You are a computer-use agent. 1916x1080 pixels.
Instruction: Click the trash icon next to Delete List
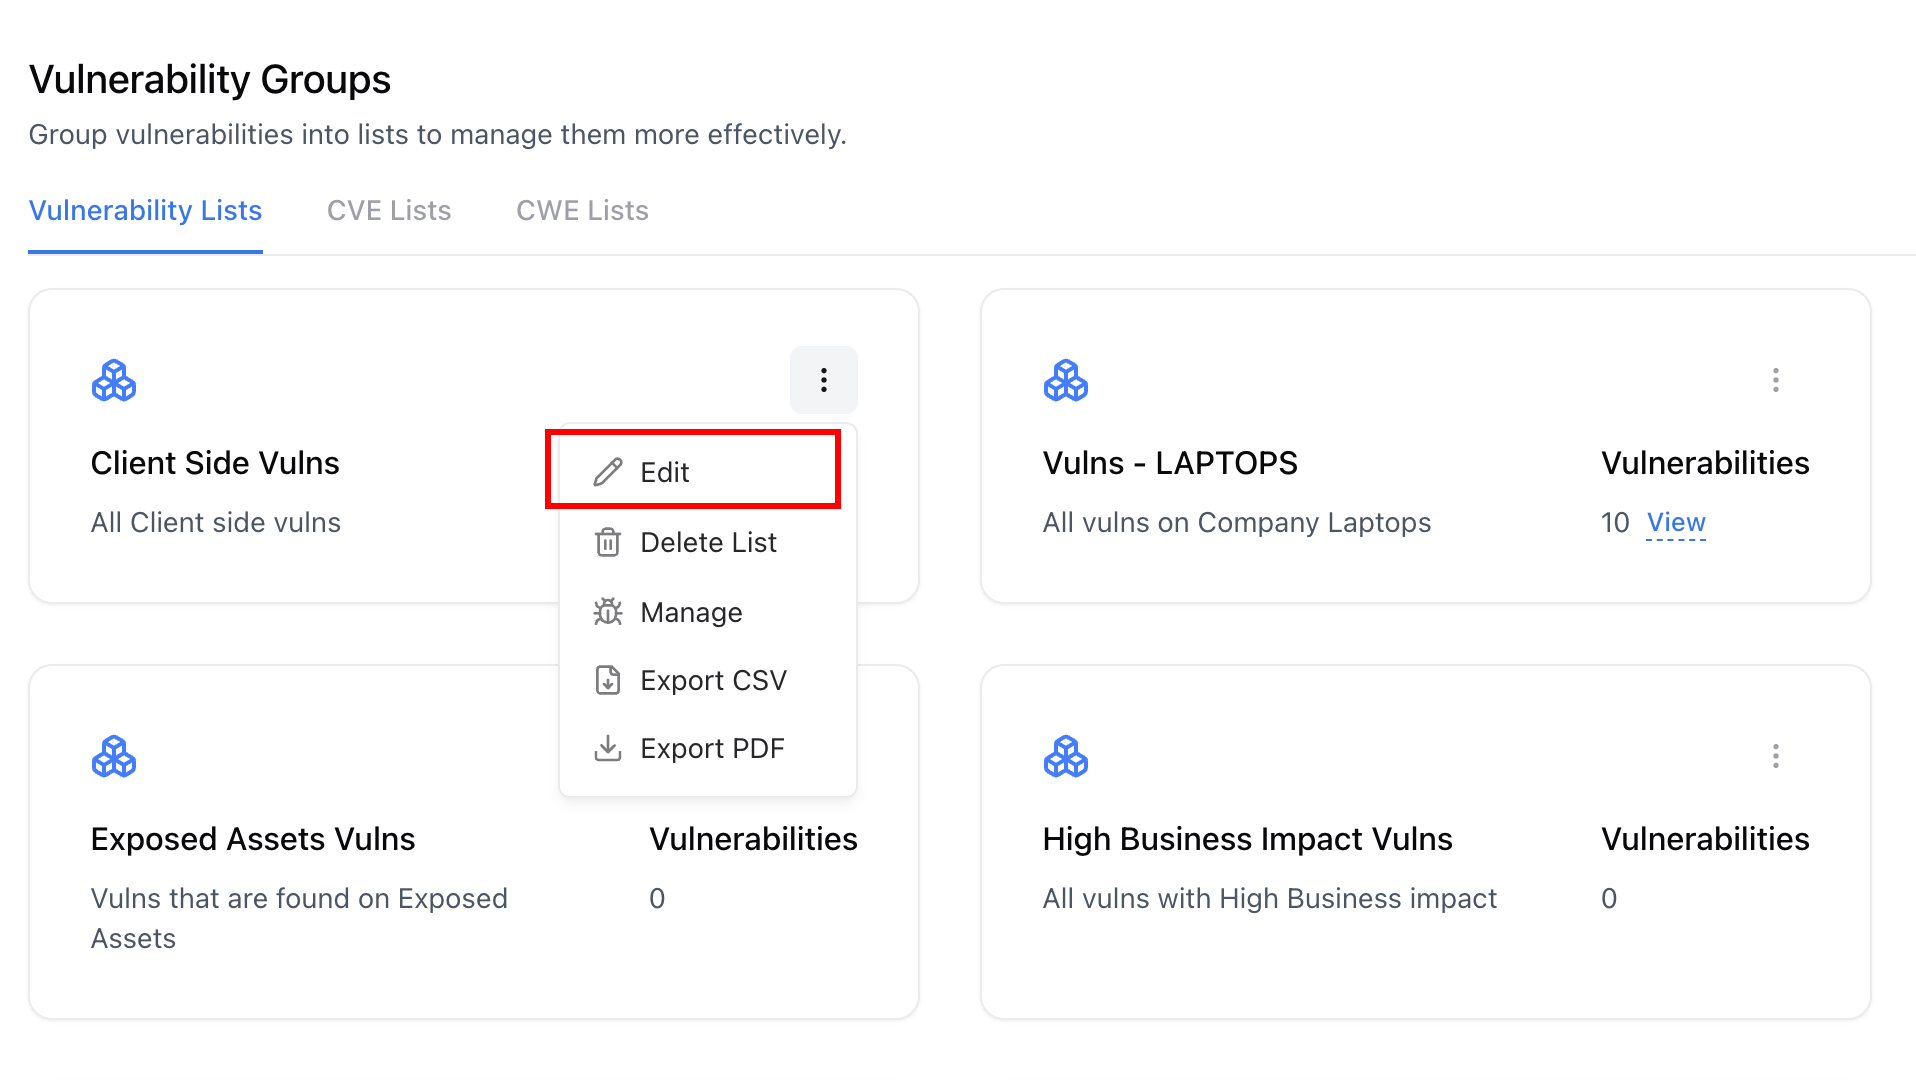click(x=606, y=542)
